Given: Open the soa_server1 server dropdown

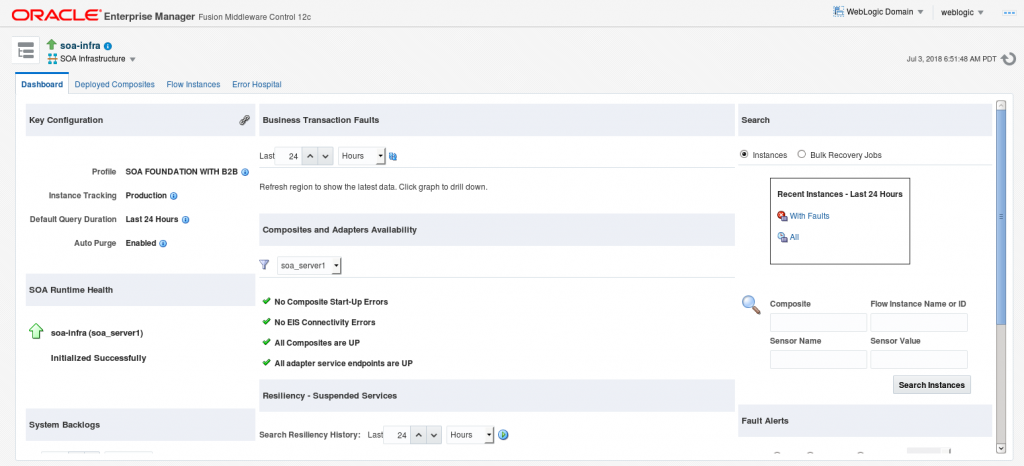Looking at the screenshot, I should pos(309,266).
